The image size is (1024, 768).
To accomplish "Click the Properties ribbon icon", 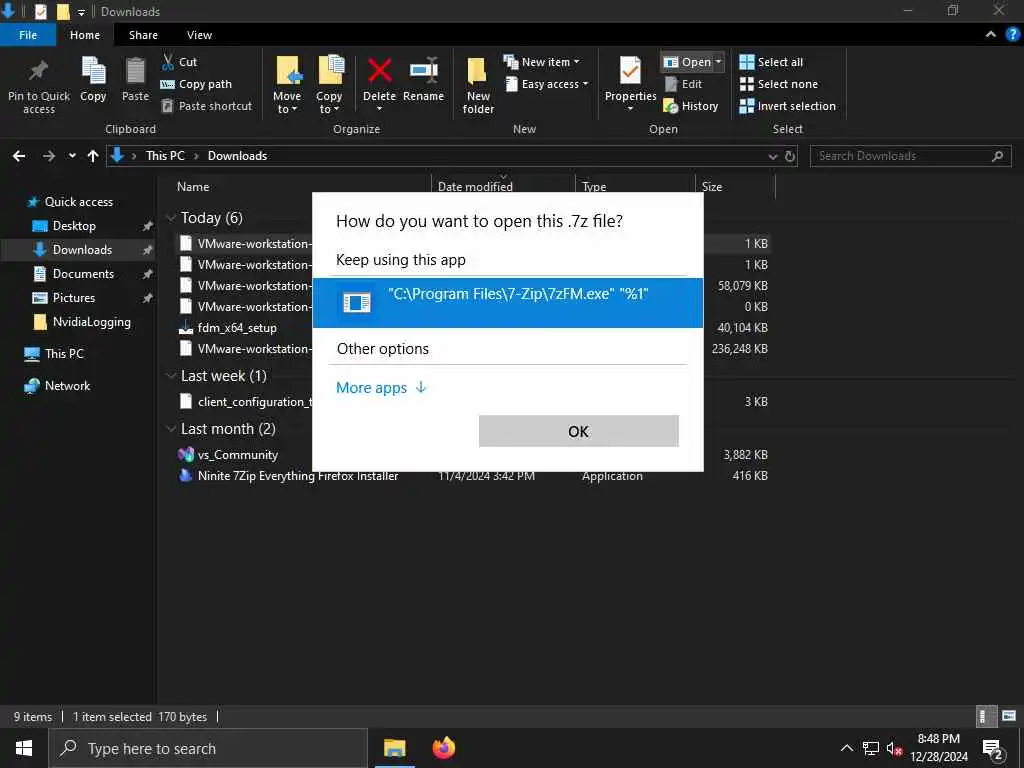I will click(630, 70).
